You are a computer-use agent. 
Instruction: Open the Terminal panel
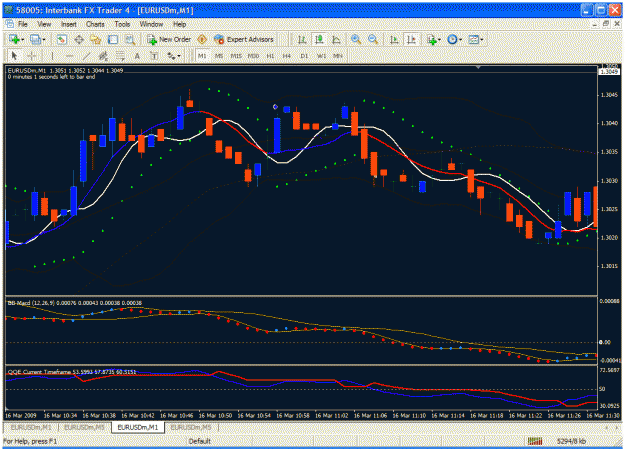[x=113, y=39]
